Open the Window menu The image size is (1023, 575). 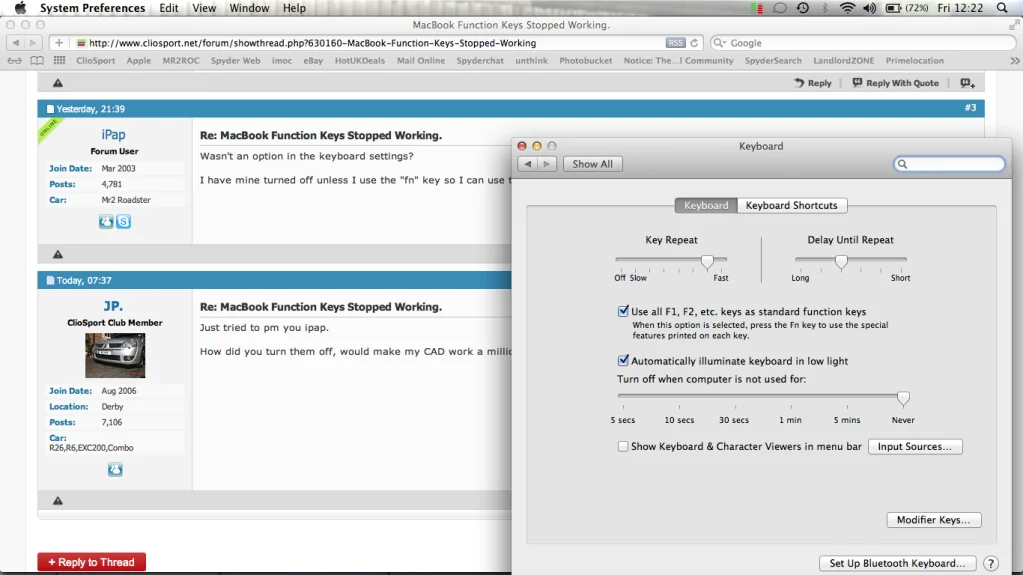pos(249,8)
